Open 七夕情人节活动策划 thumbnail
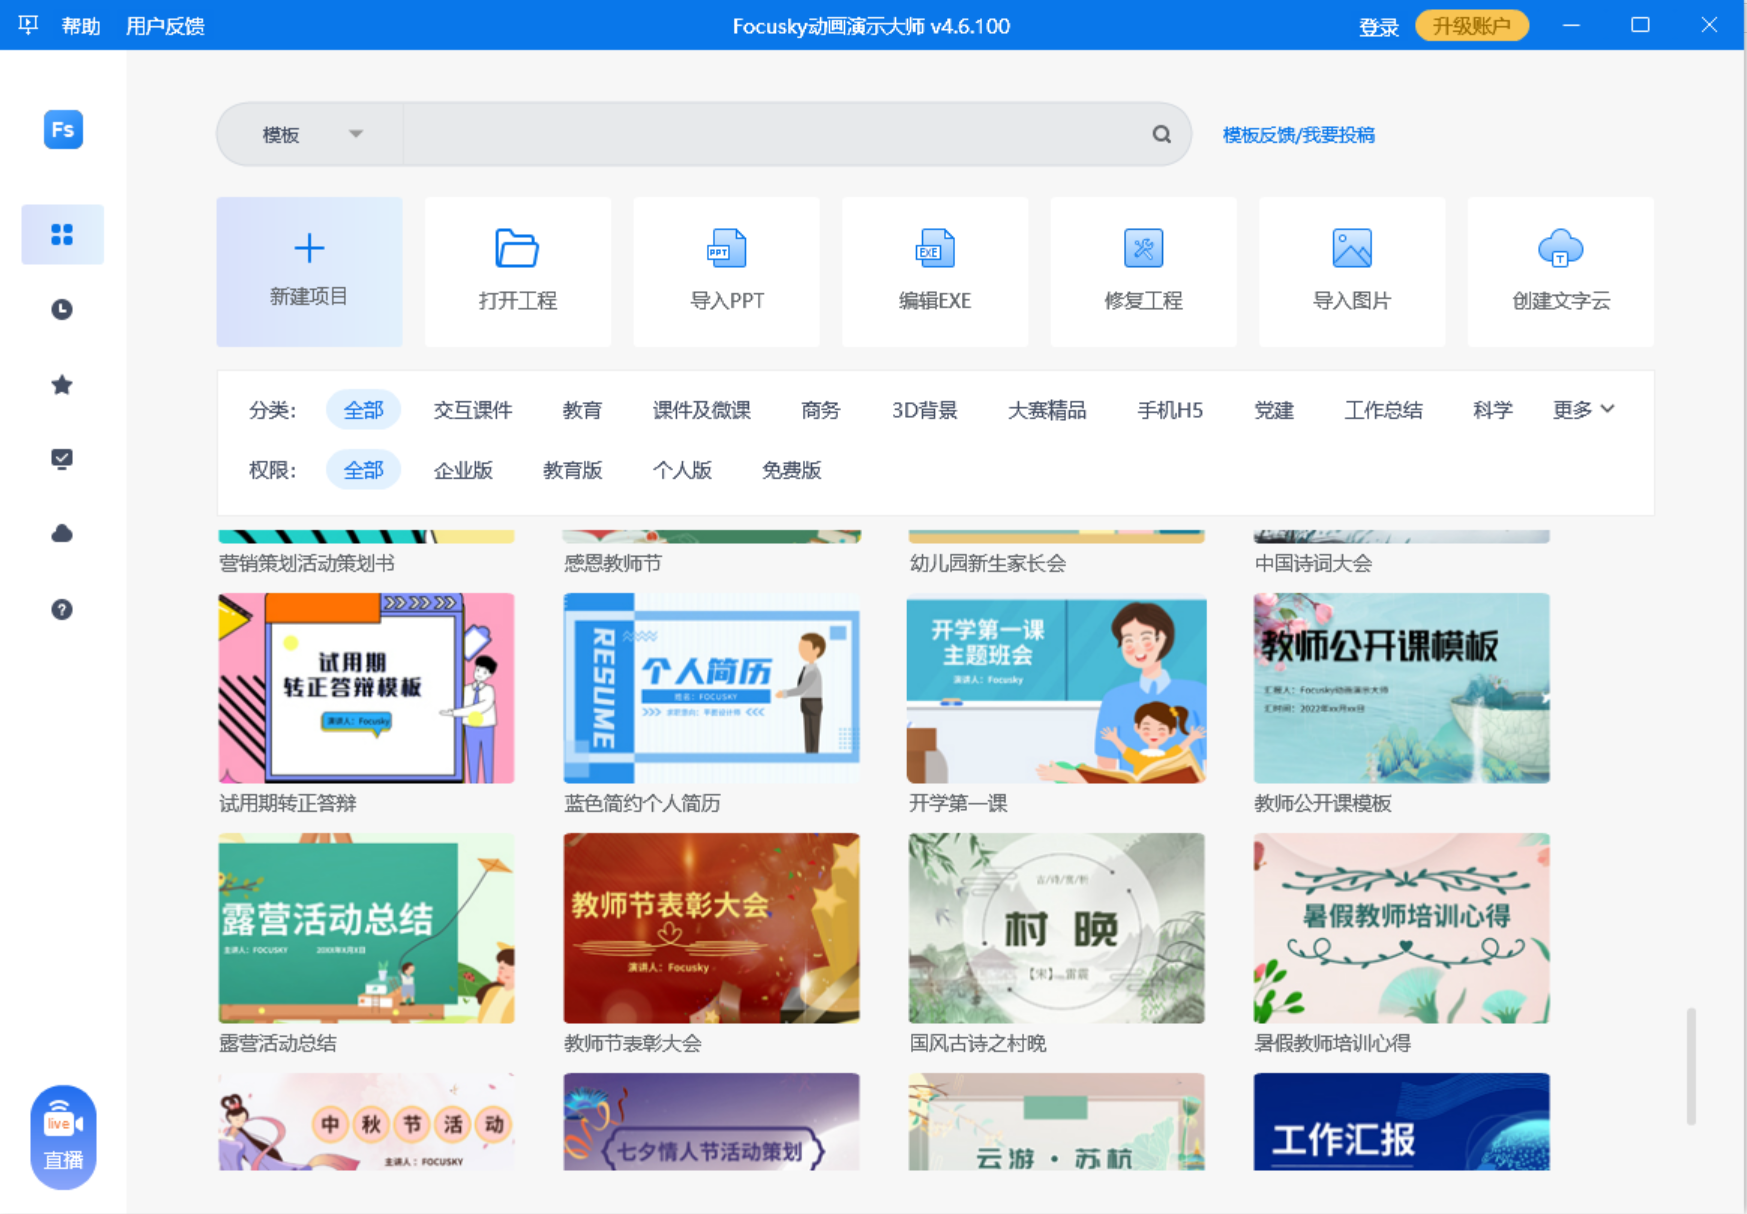This screenshot has height=1214, width=1747. point(711,1121)
